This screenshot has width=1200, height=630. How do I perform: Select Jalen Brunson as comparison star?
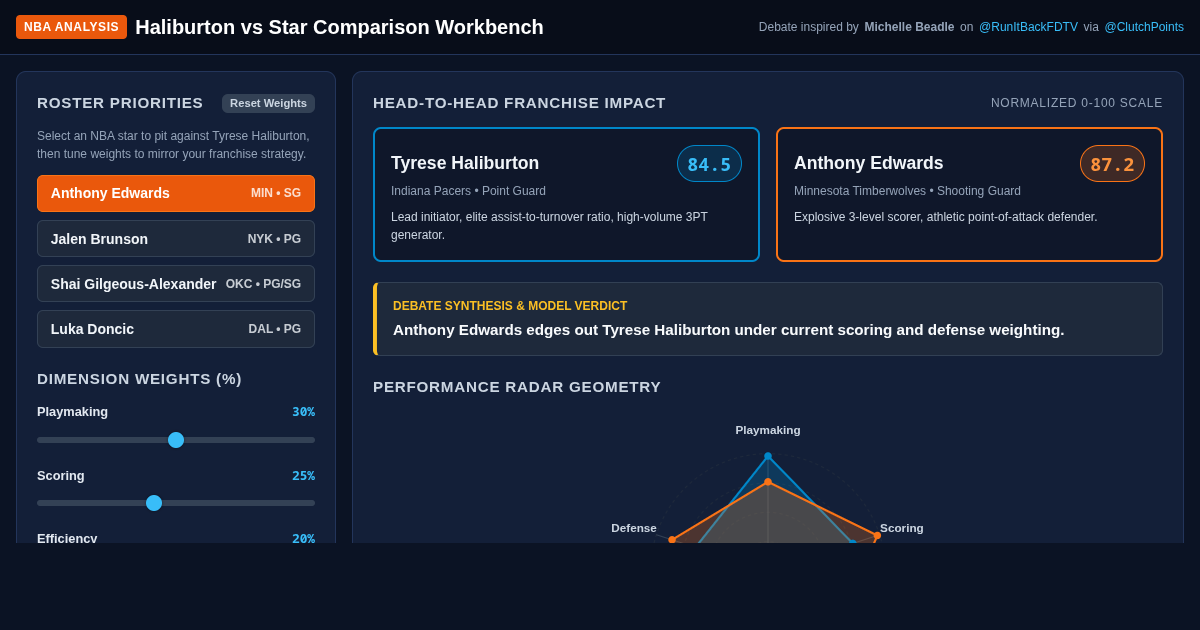pyautogui.click(x=176, y=239)
